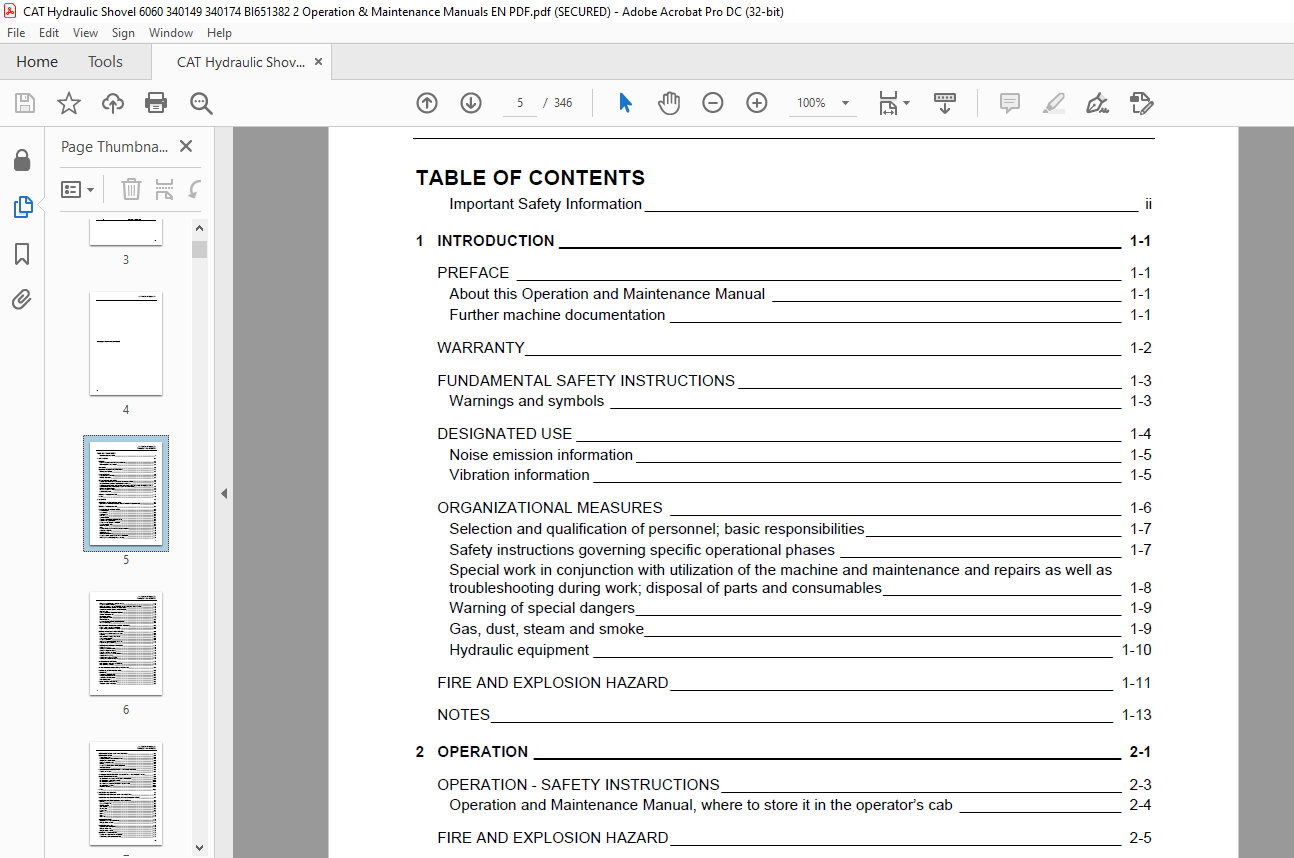Switch to the Home tab
This screenshot has height=858, width=1294.
37,62
